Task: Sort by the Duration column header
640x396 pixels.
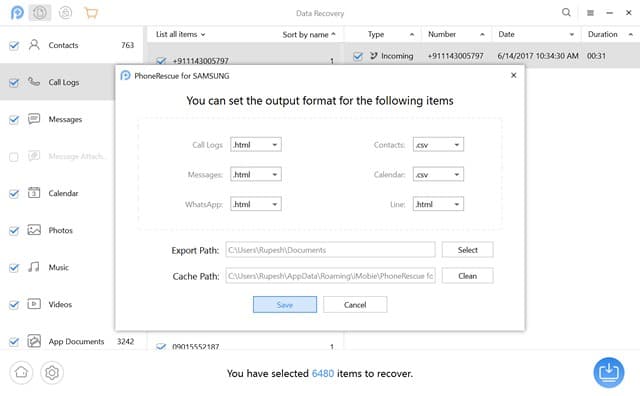Action: click(610, 34)
